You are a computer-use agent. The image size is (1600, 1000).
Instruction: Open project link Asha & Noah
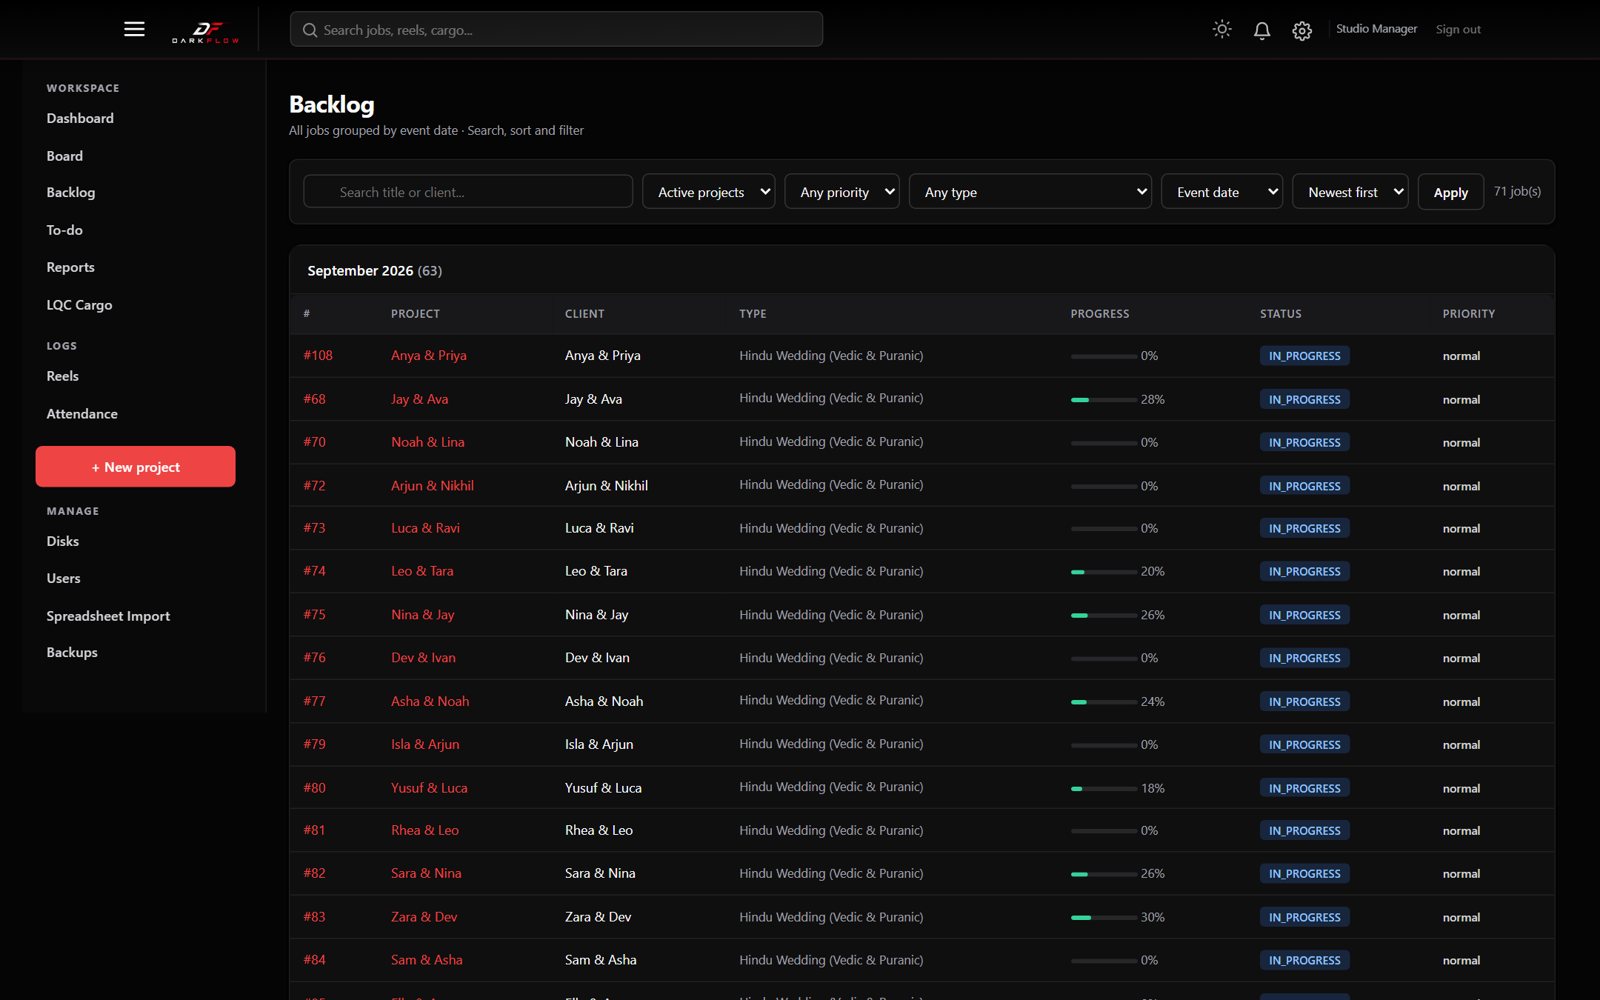coord(430,701)
